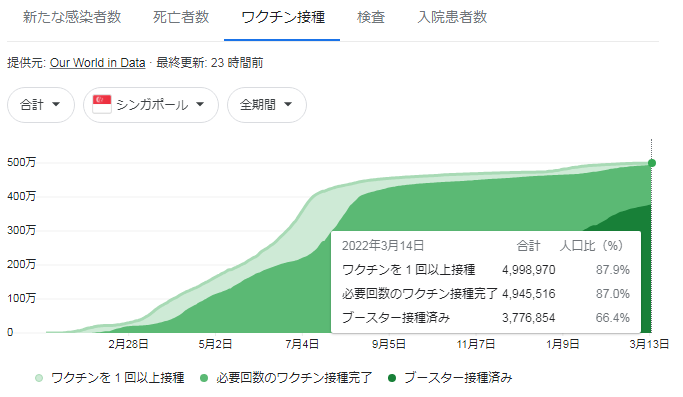
Task: Select the ワクチン接種 tab
Action: tap(283, 17)
